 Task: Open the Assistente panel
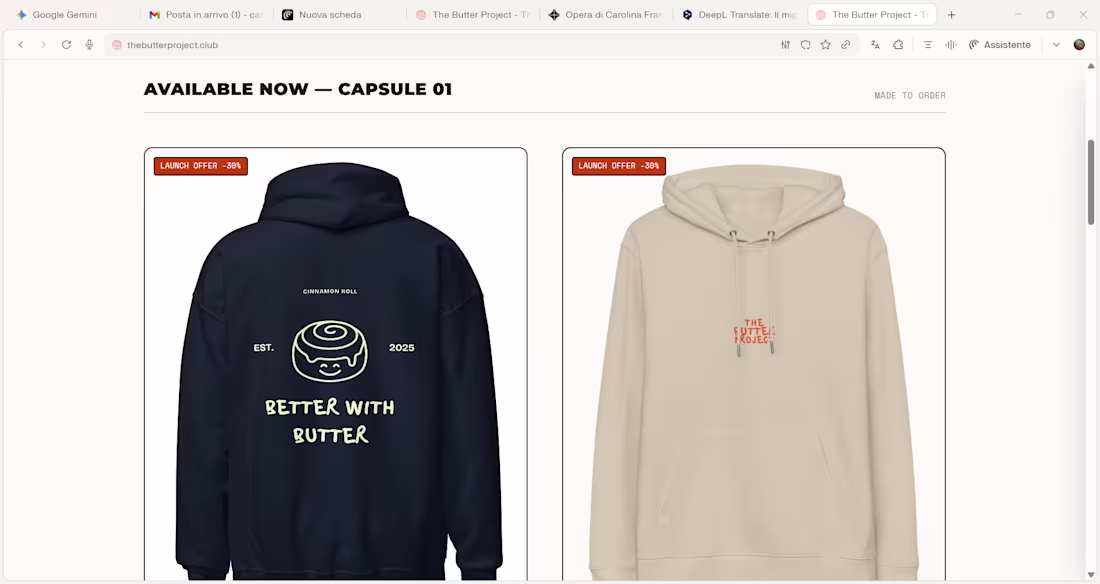tap(1000, 44)
